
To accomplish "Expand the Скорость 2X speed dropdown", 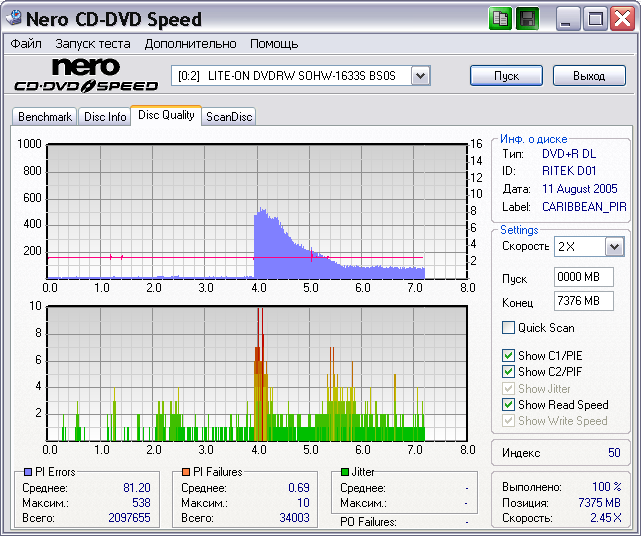I will [614, 246].
